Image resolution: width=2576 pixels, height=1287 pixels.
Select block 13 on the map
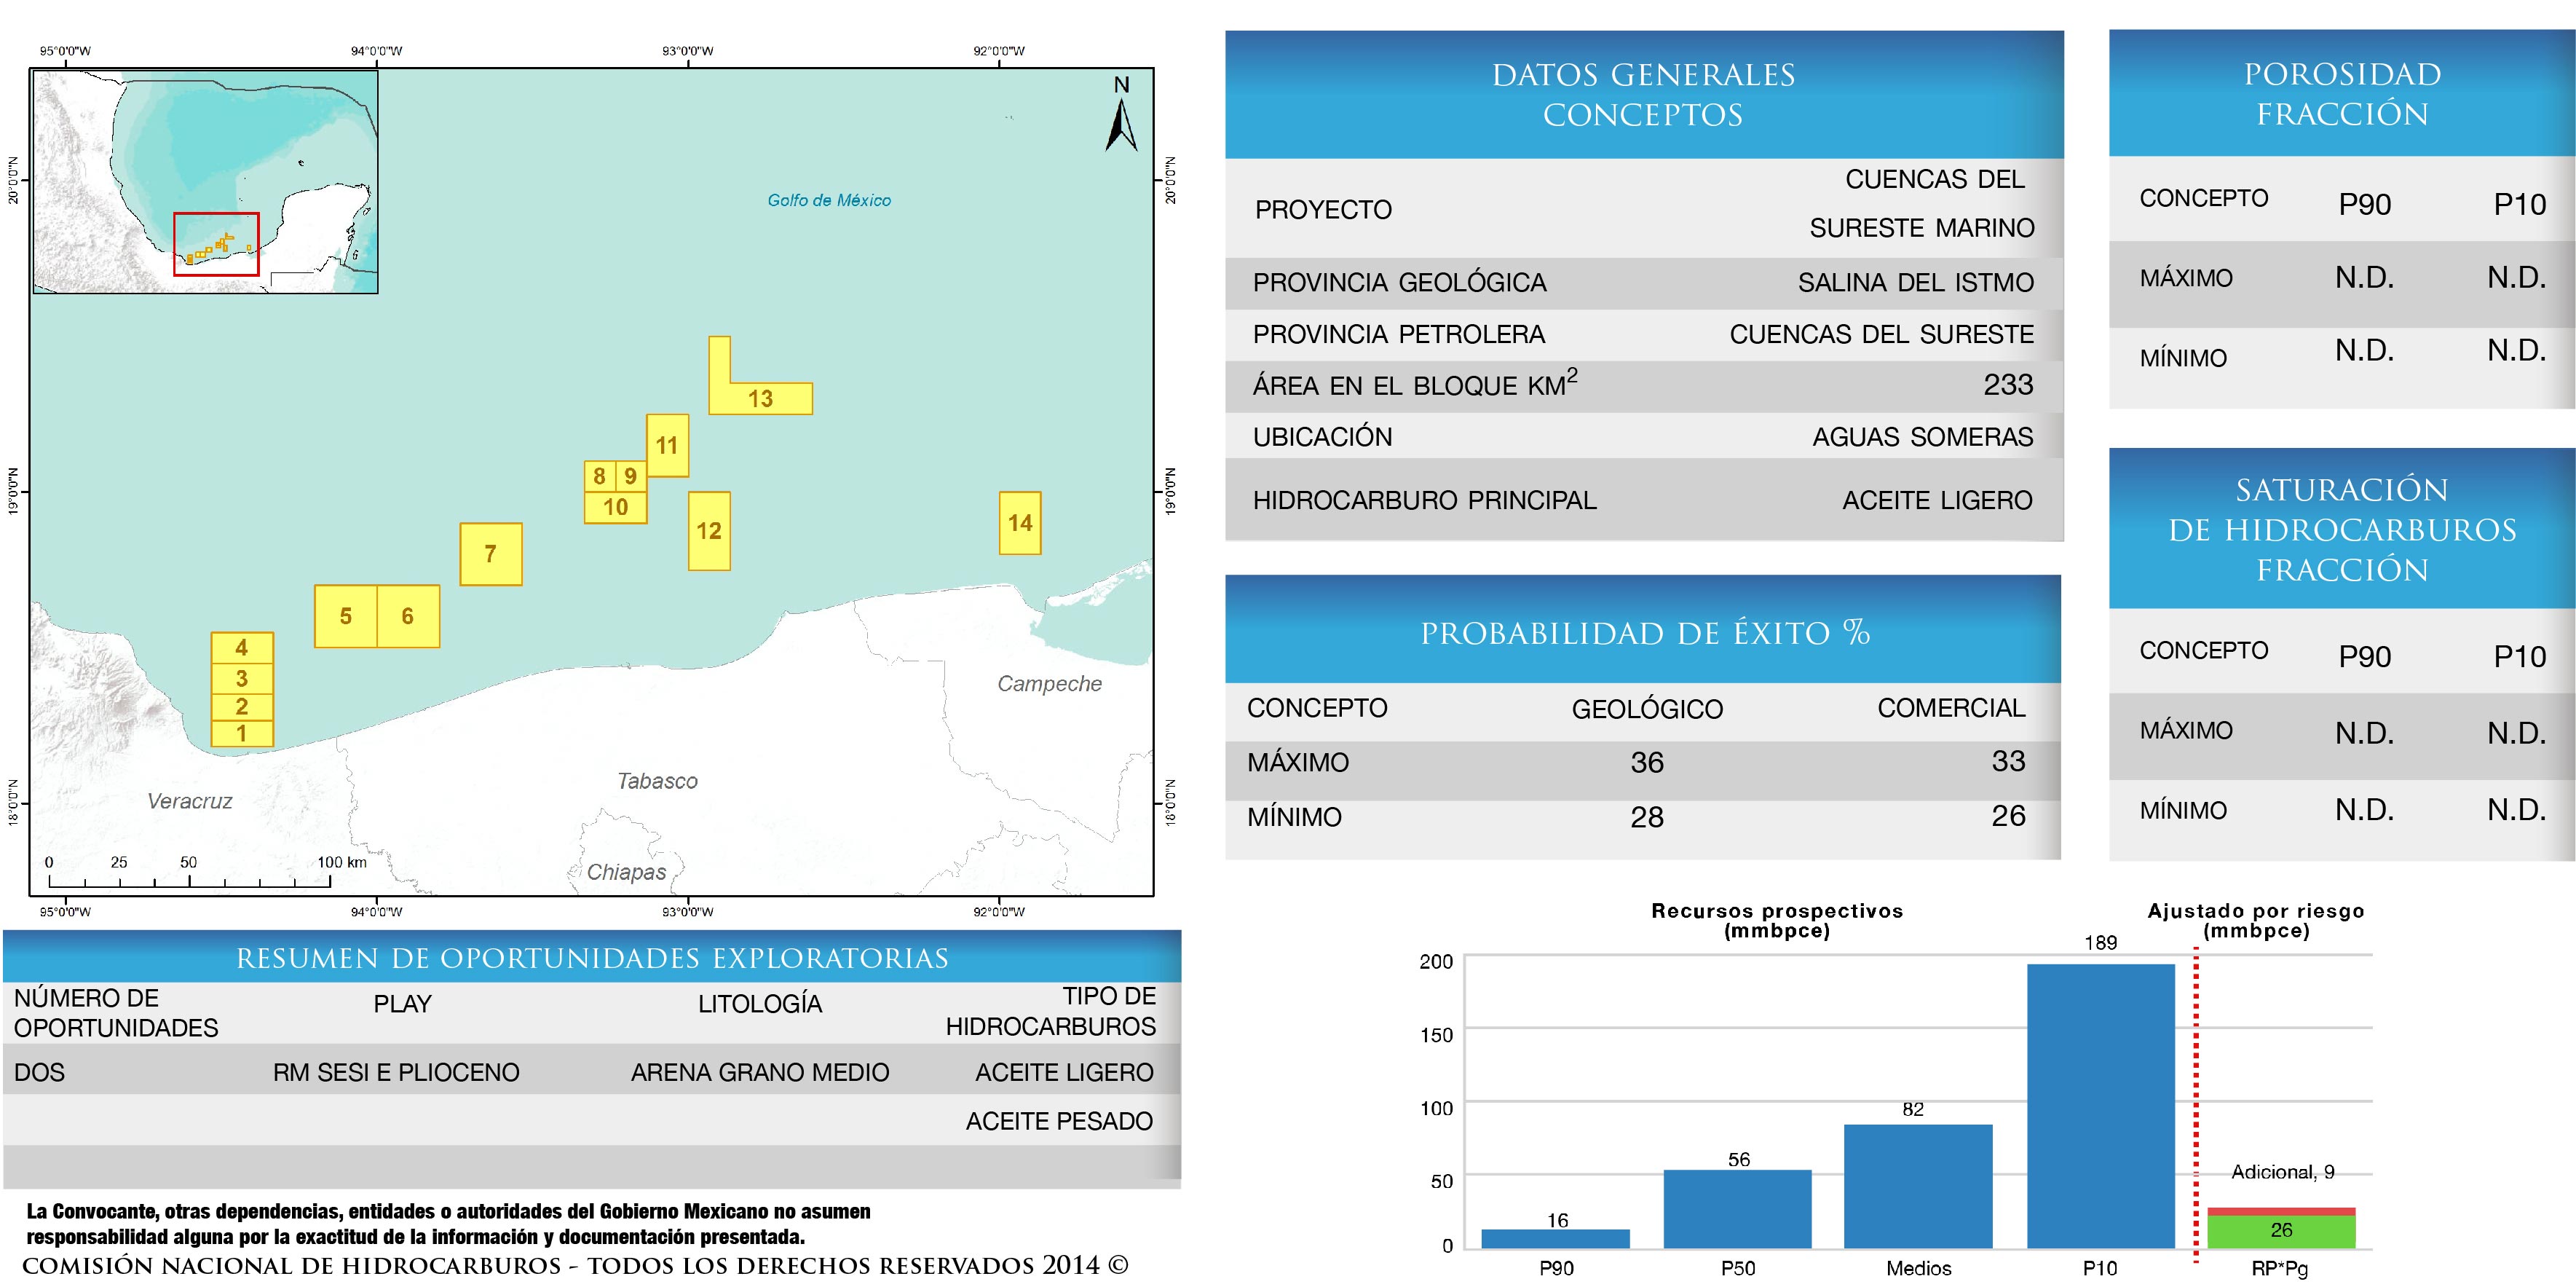coord(761,398)
